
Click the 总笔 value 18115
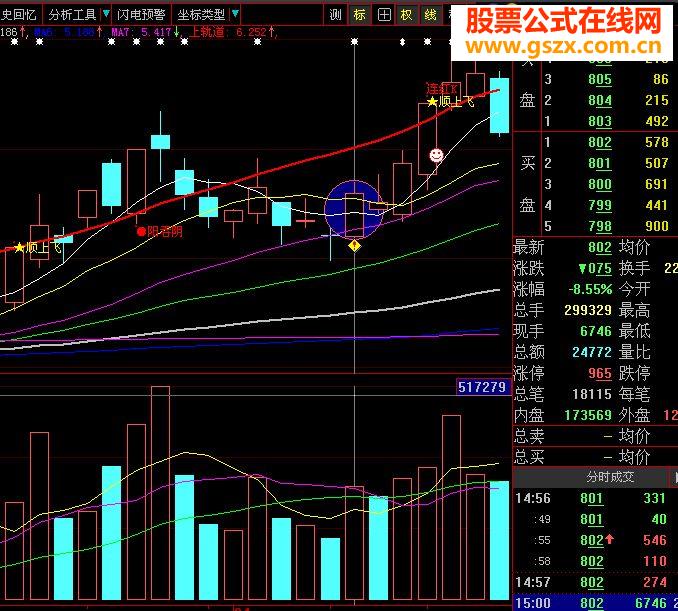click(x=592, y=394)
